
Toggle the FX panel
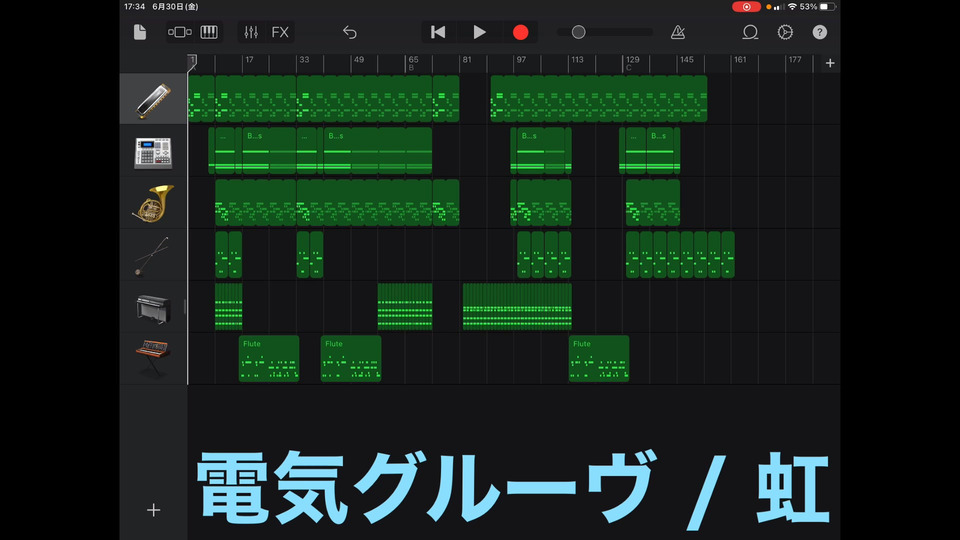pos(280,32)
